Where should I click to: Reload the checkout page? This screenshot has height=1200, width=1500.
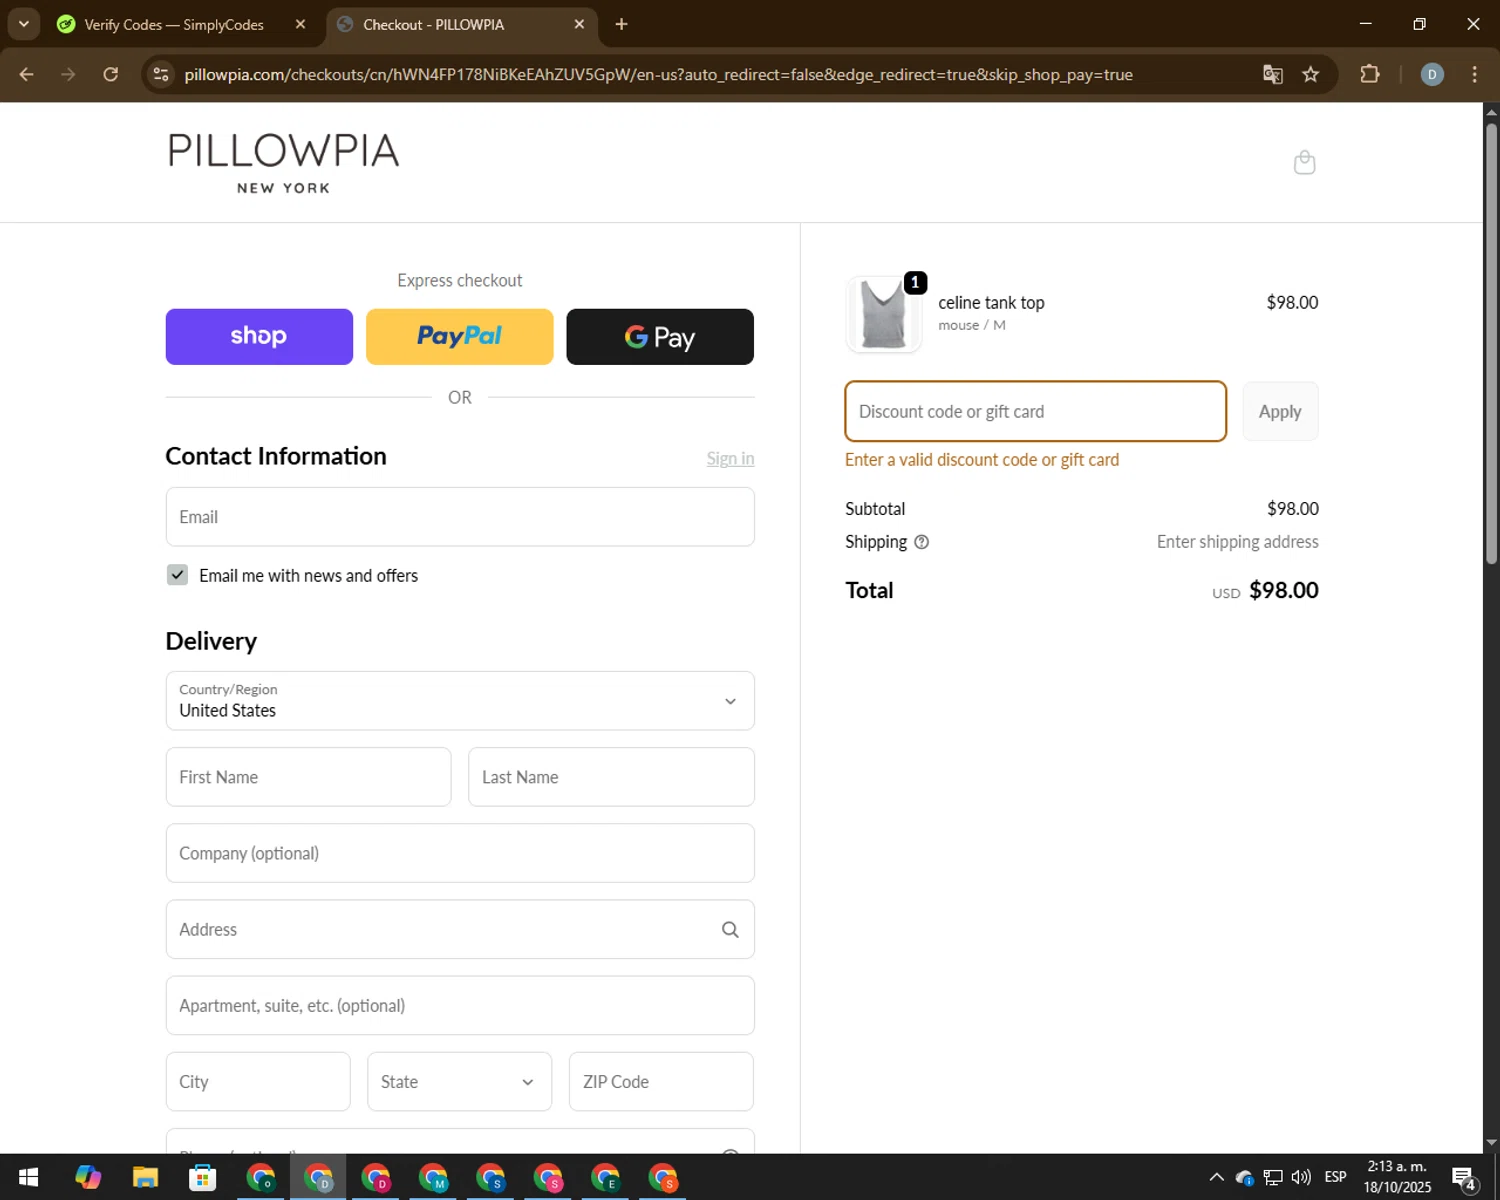click(111, 74)
